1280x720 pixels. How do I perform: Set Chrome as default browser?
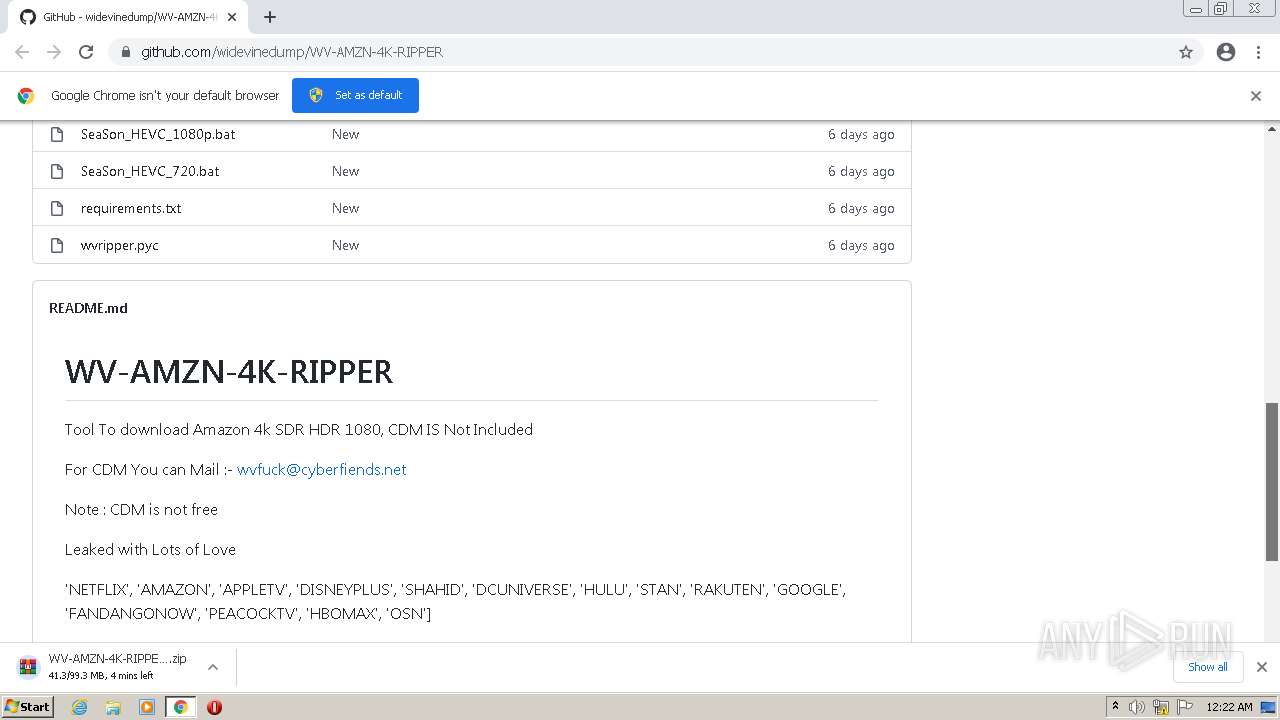click(x=355, y=95)
